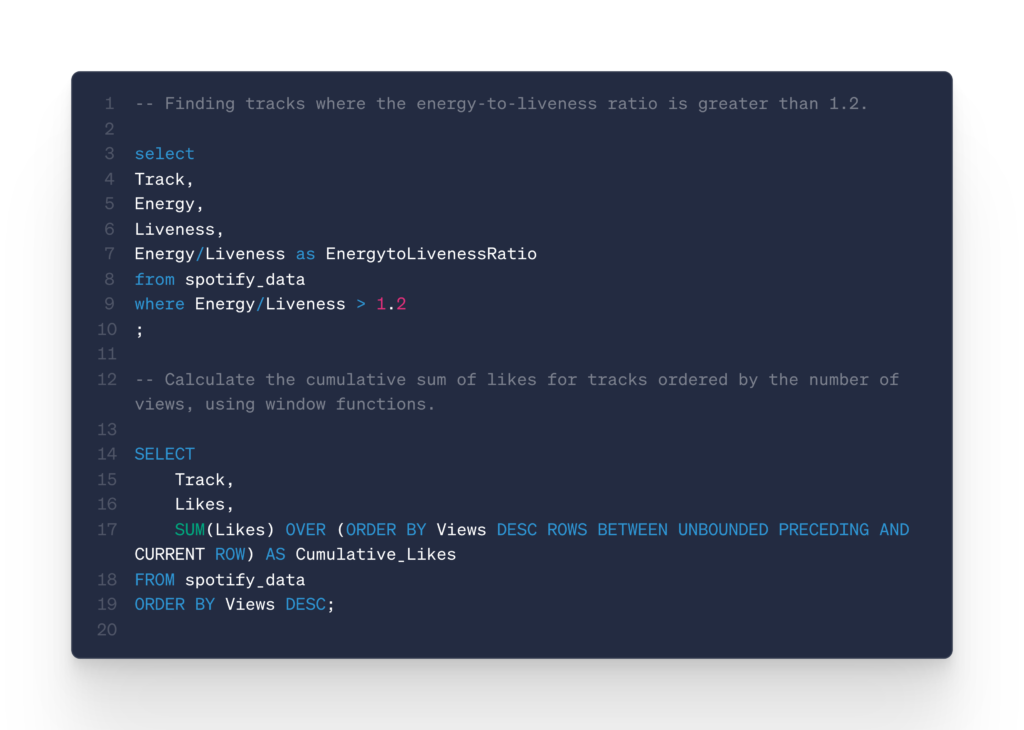Click the uppercase SELECT keyword on line 14
Screen dimensions: 1024x730
click(x=164, y=454)
